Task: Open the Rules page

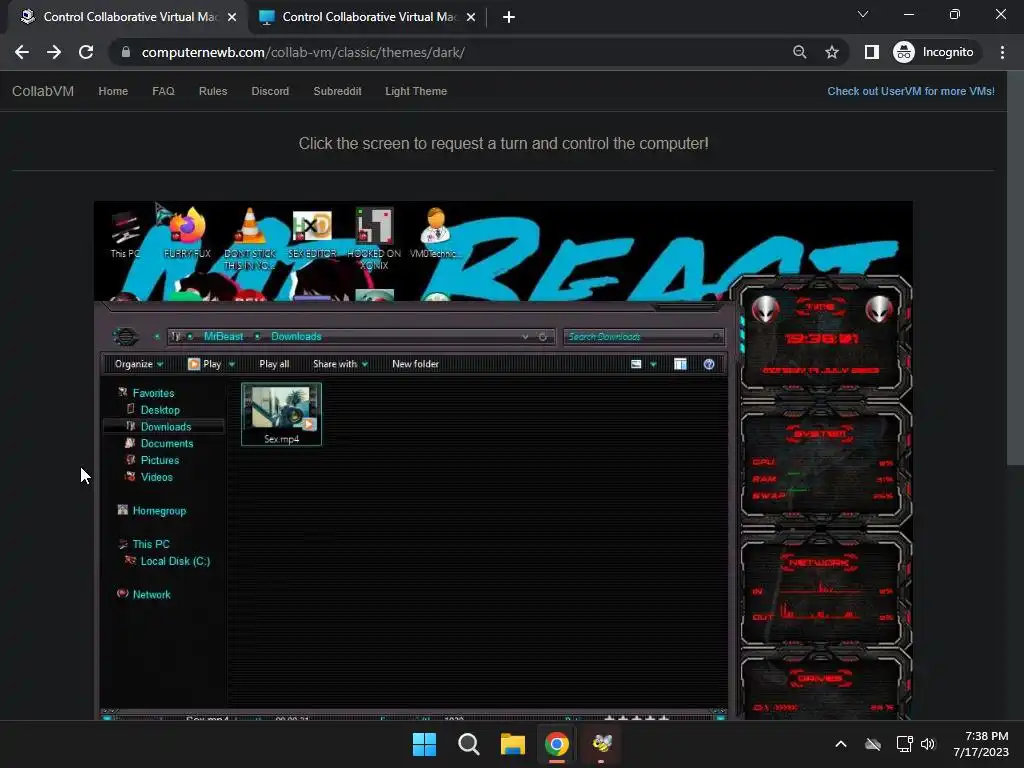Action: point(213,91)
